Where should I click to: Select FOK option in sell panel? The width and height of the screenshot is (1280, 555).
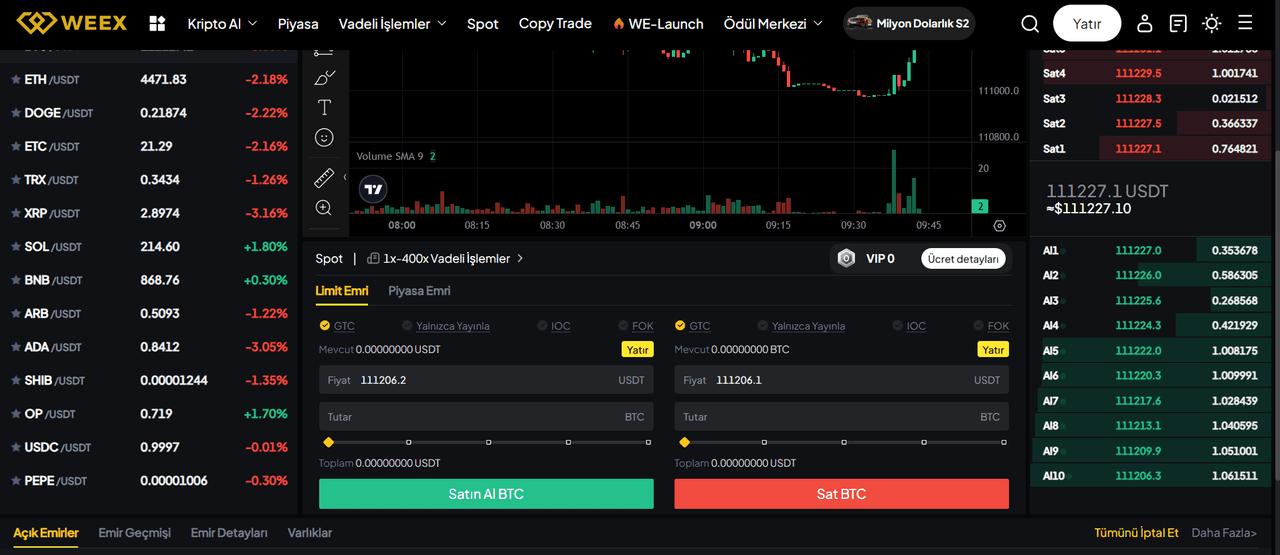click(x=992, y=326)
